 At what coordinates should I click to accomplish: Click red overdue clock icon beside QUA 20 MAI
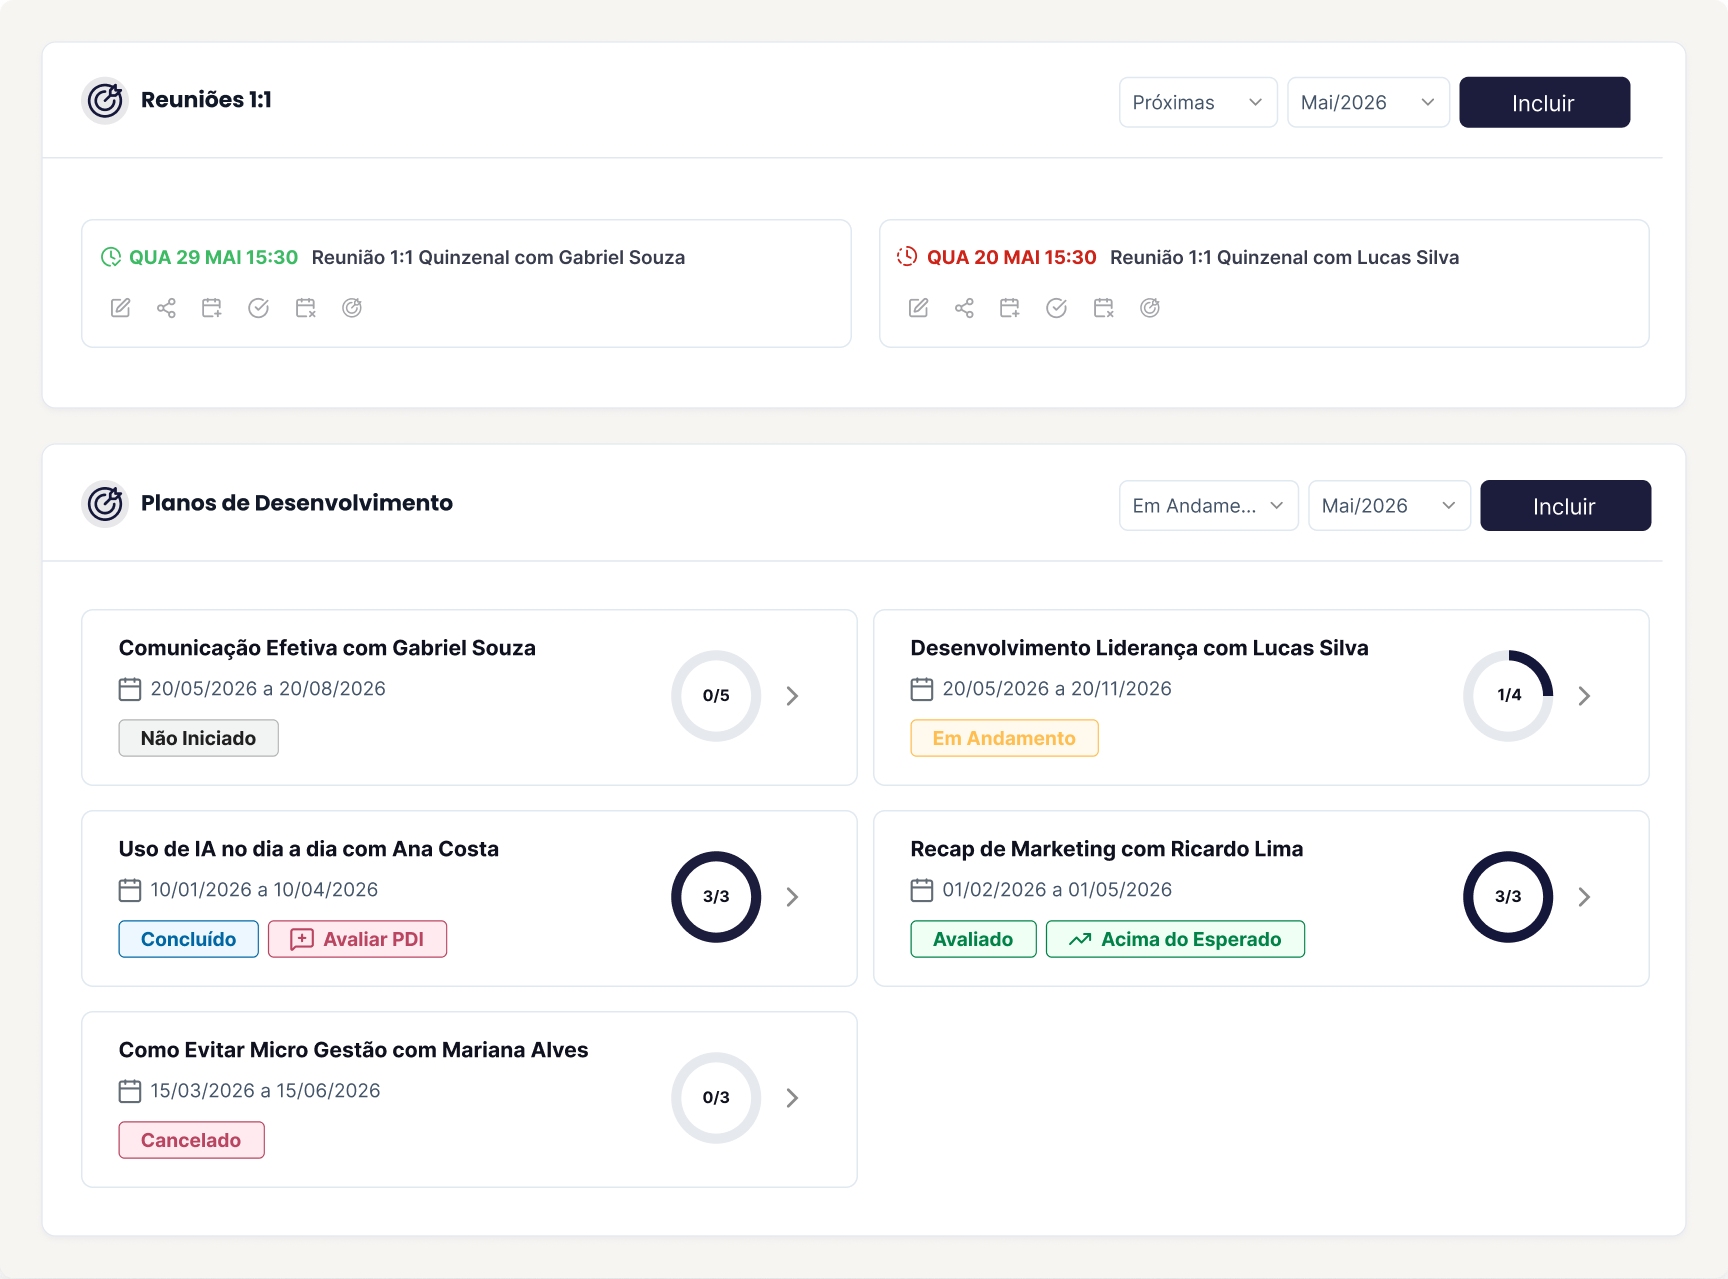tap(907, 256)
